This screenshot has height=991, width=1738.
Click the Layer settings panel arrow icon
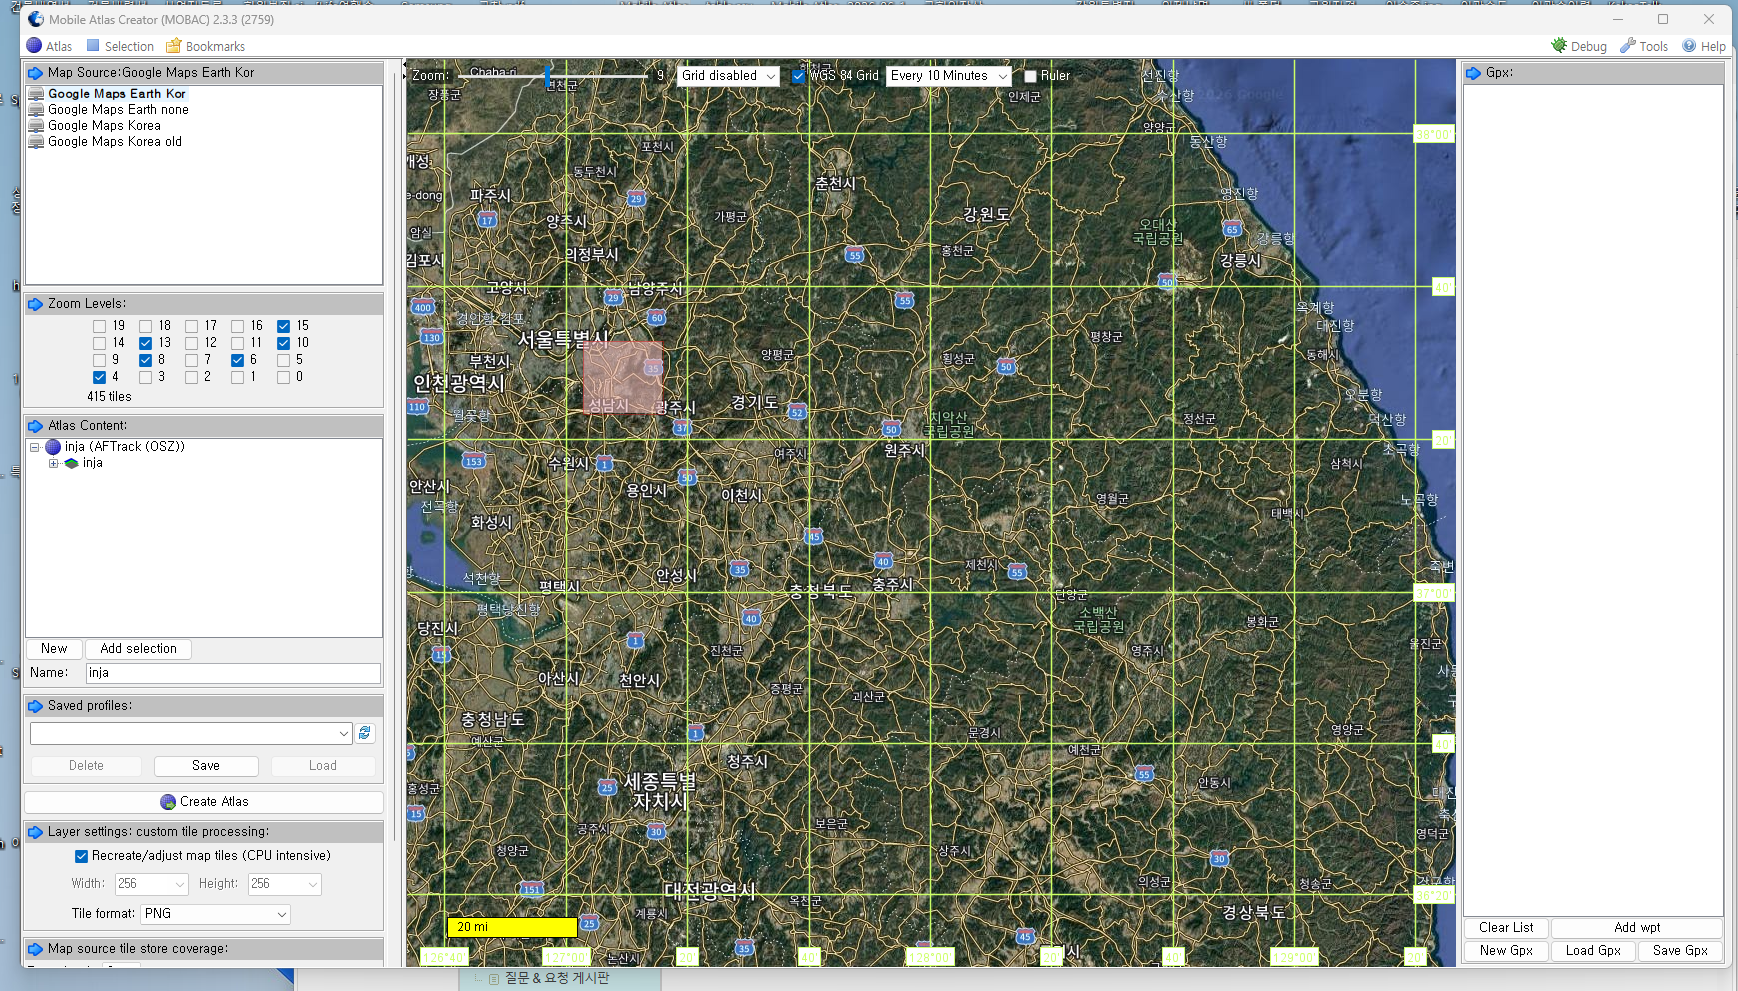pyautogui.click(x=35, y=832)
